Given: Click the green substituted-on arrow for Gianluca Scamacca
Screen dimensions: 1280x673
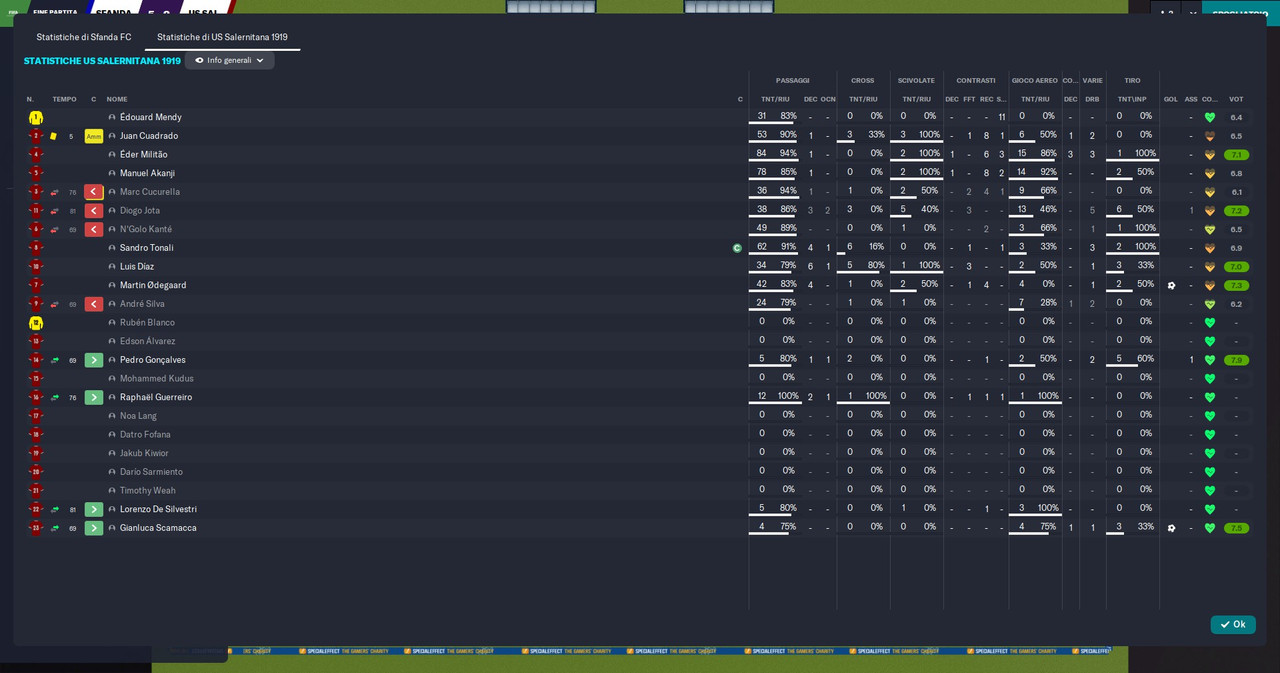Looking at the screenshot, I should [94, 528].
